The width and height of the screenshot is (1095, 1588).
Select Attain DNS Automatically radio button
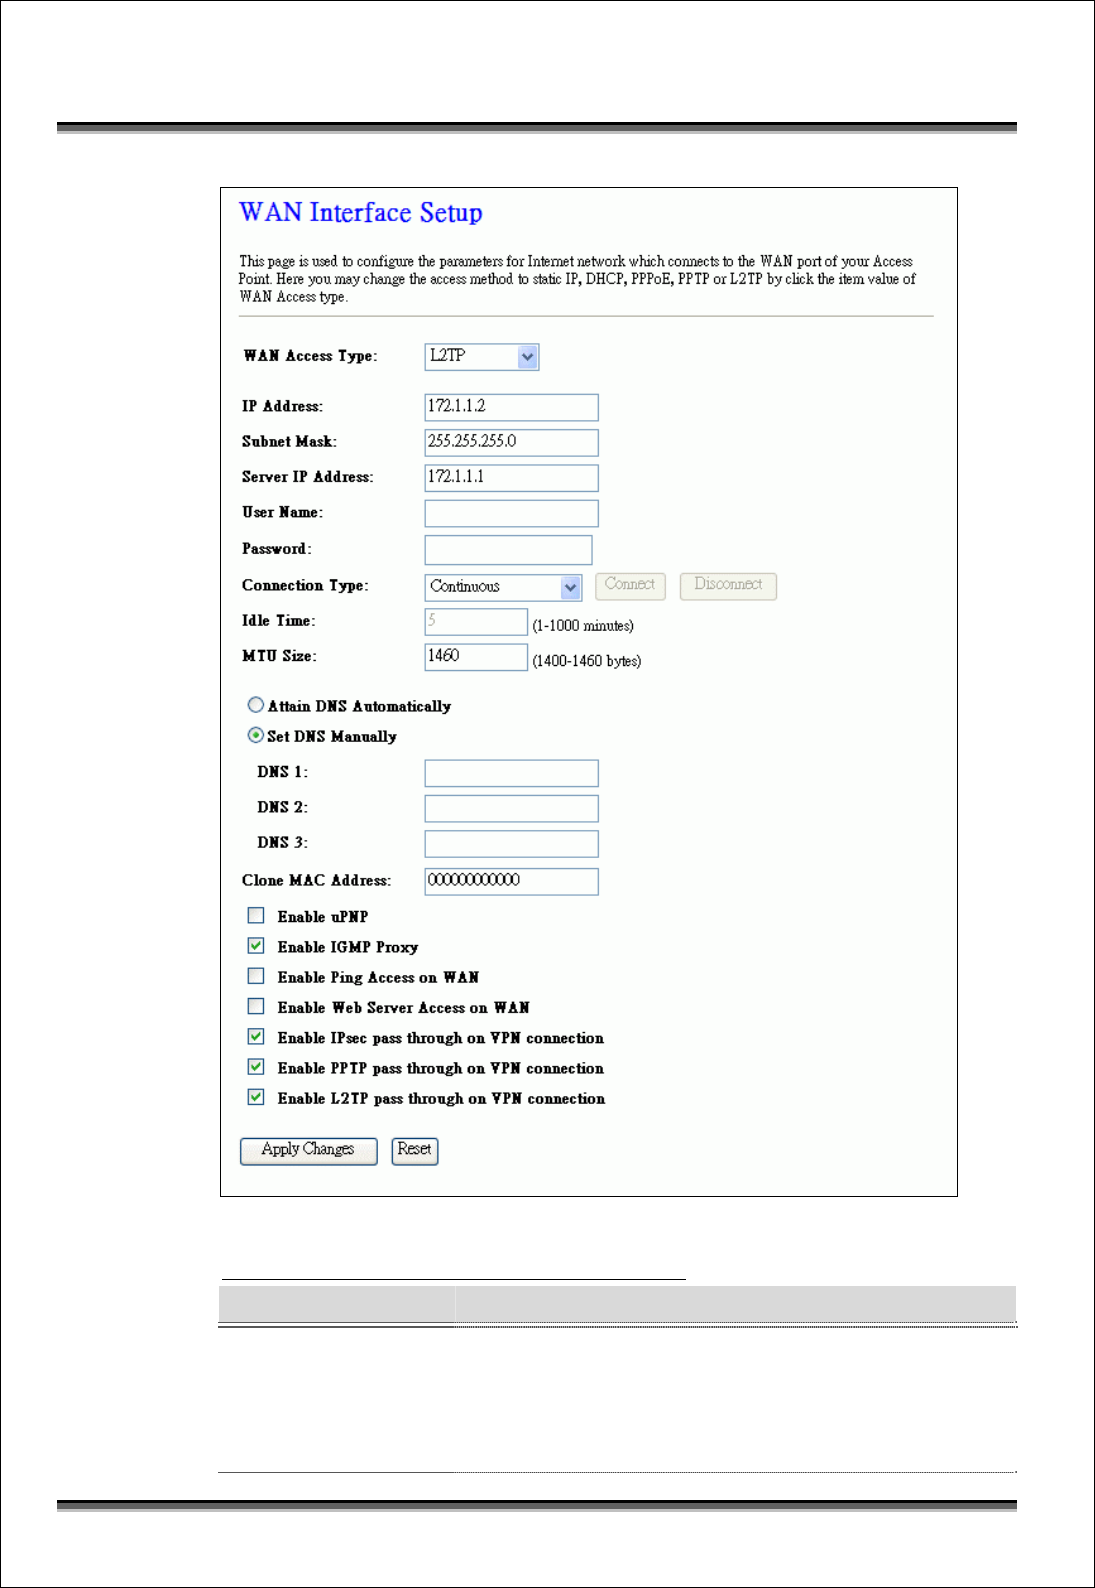(x=256, y=705)
